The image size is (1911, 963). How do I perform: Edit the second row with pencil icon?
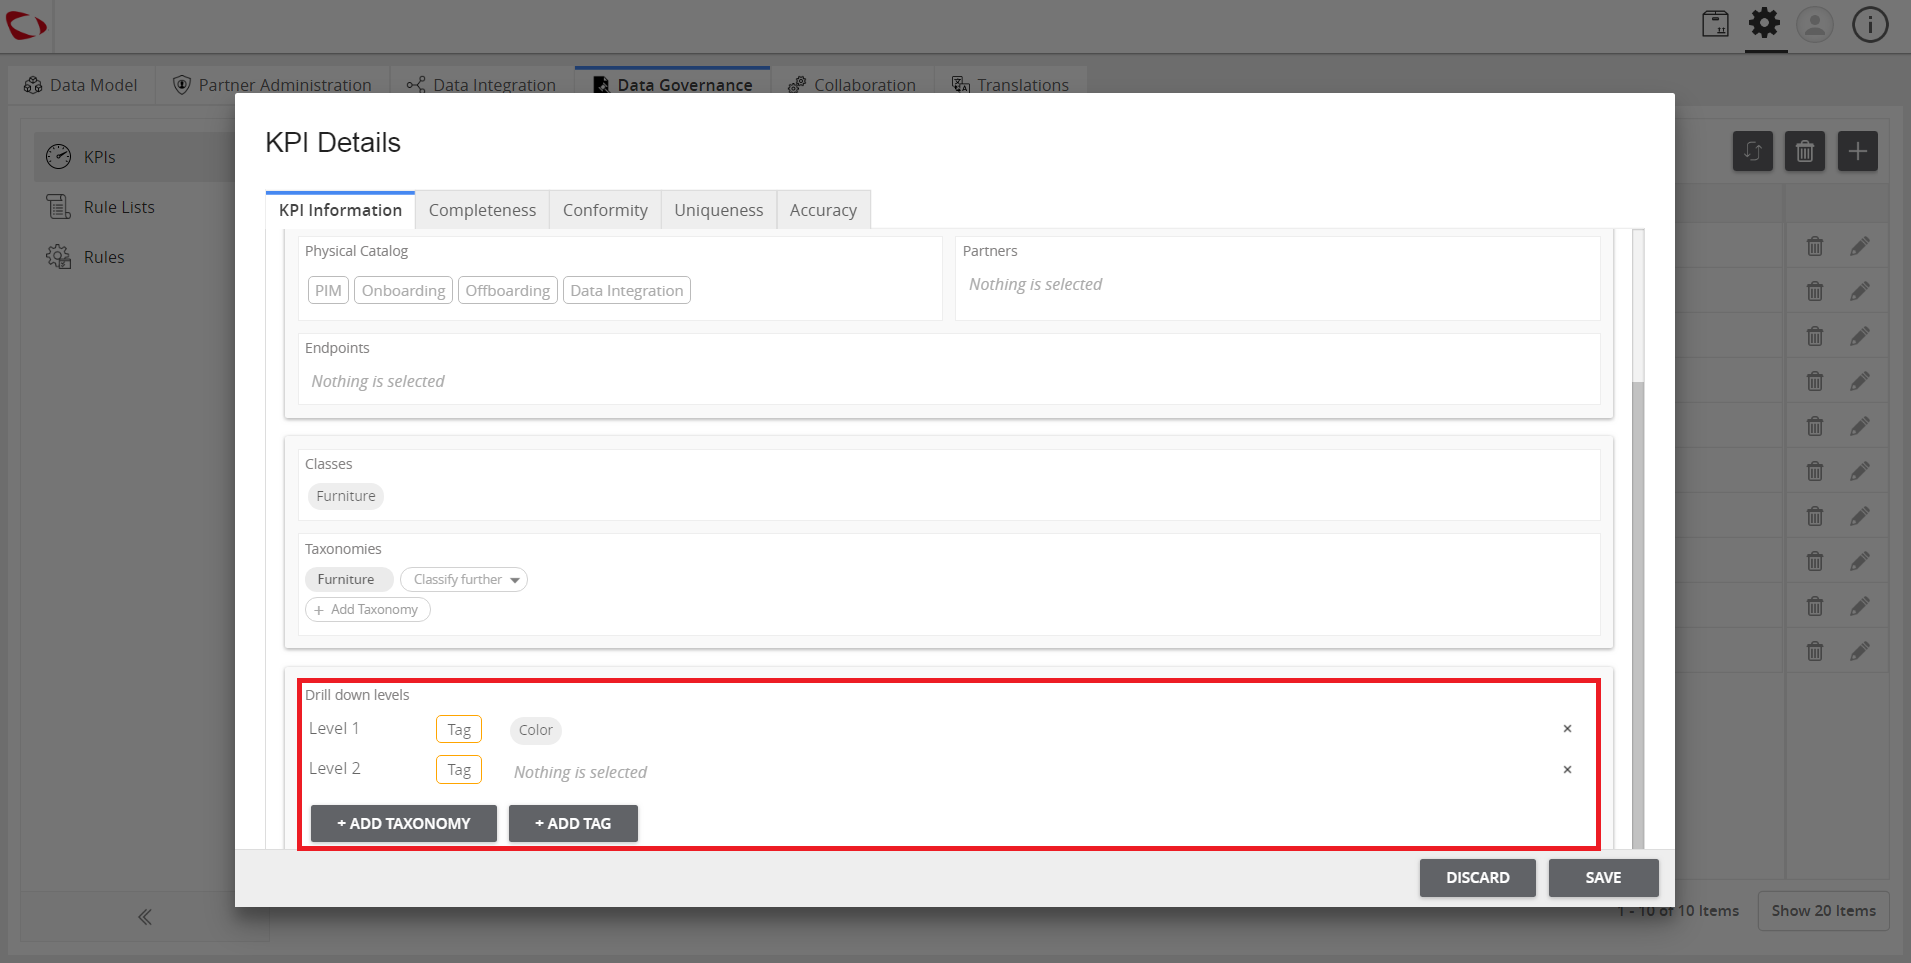click(1860, 291)
